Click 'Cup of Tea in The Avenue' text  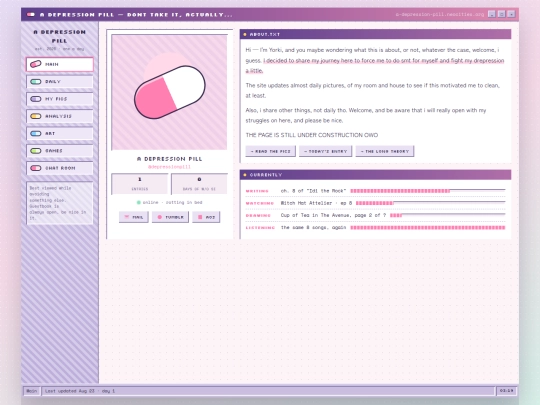point(333,215)
